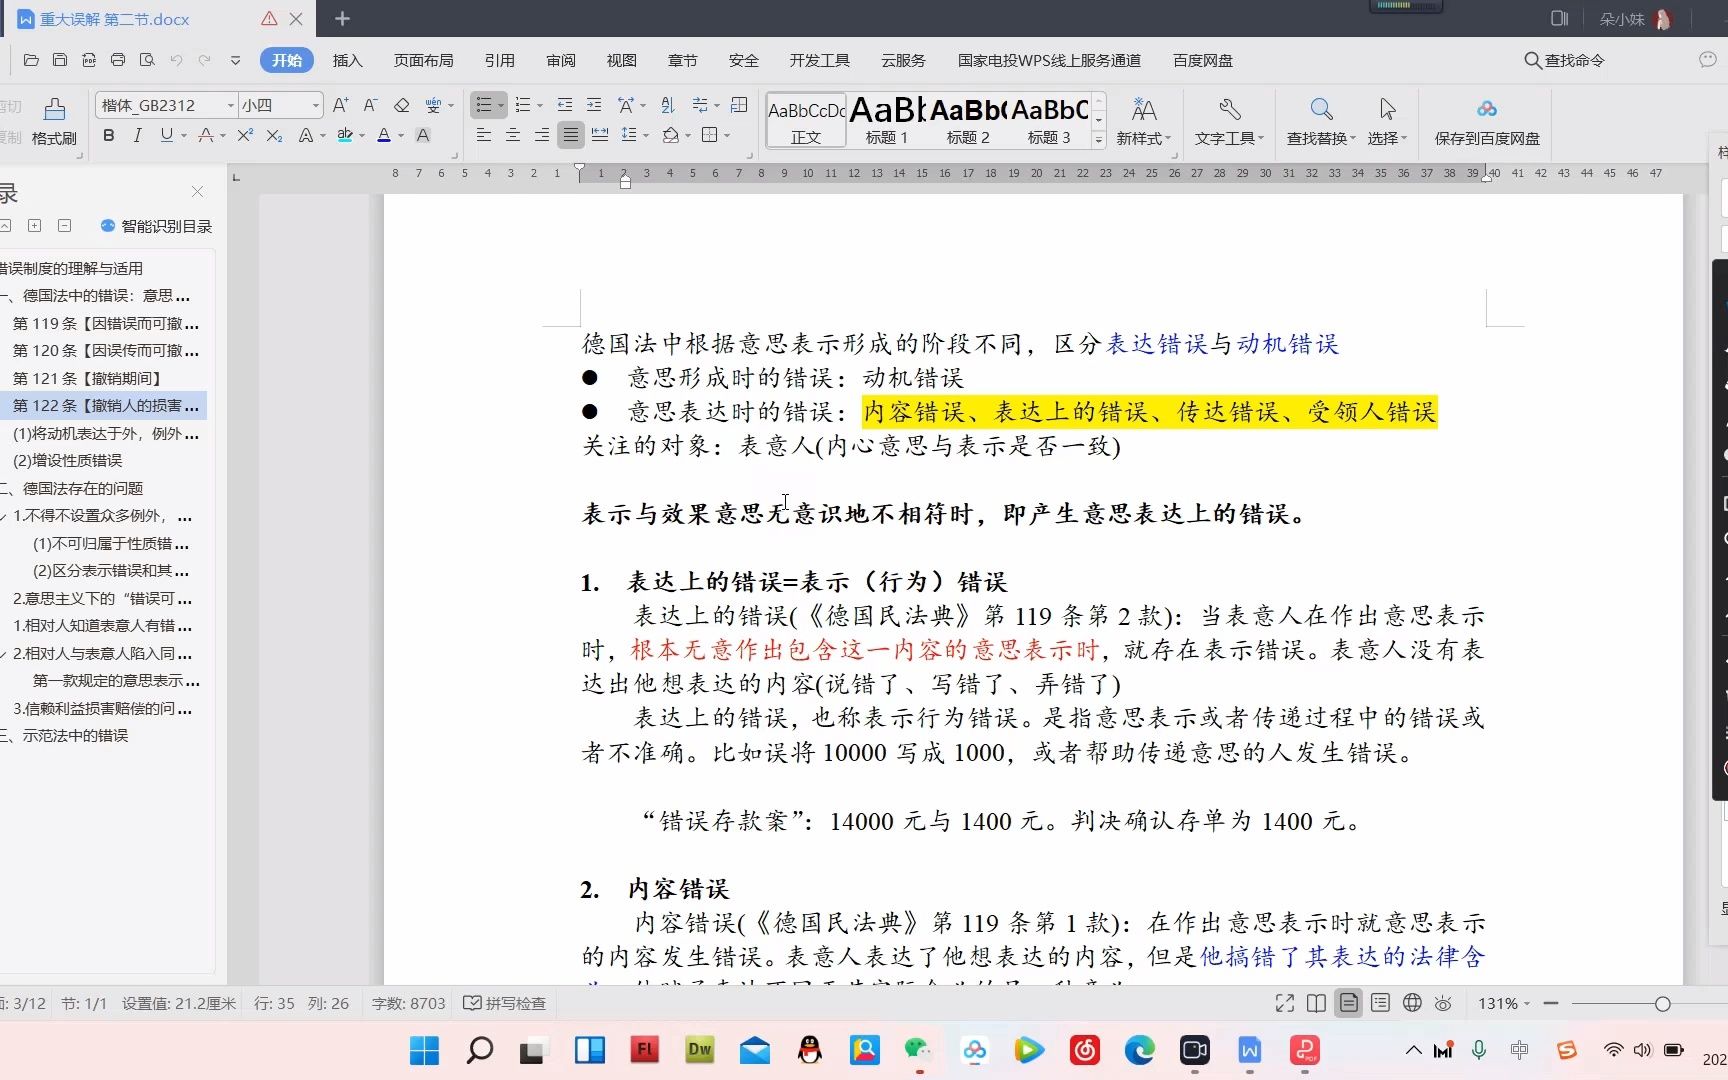1728x1080 pixels.
Task: Apply superscript formatting
Action: (x=245, y=135)
